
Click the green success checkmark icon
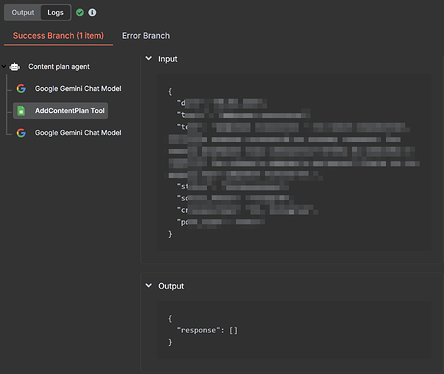point(80,13)
